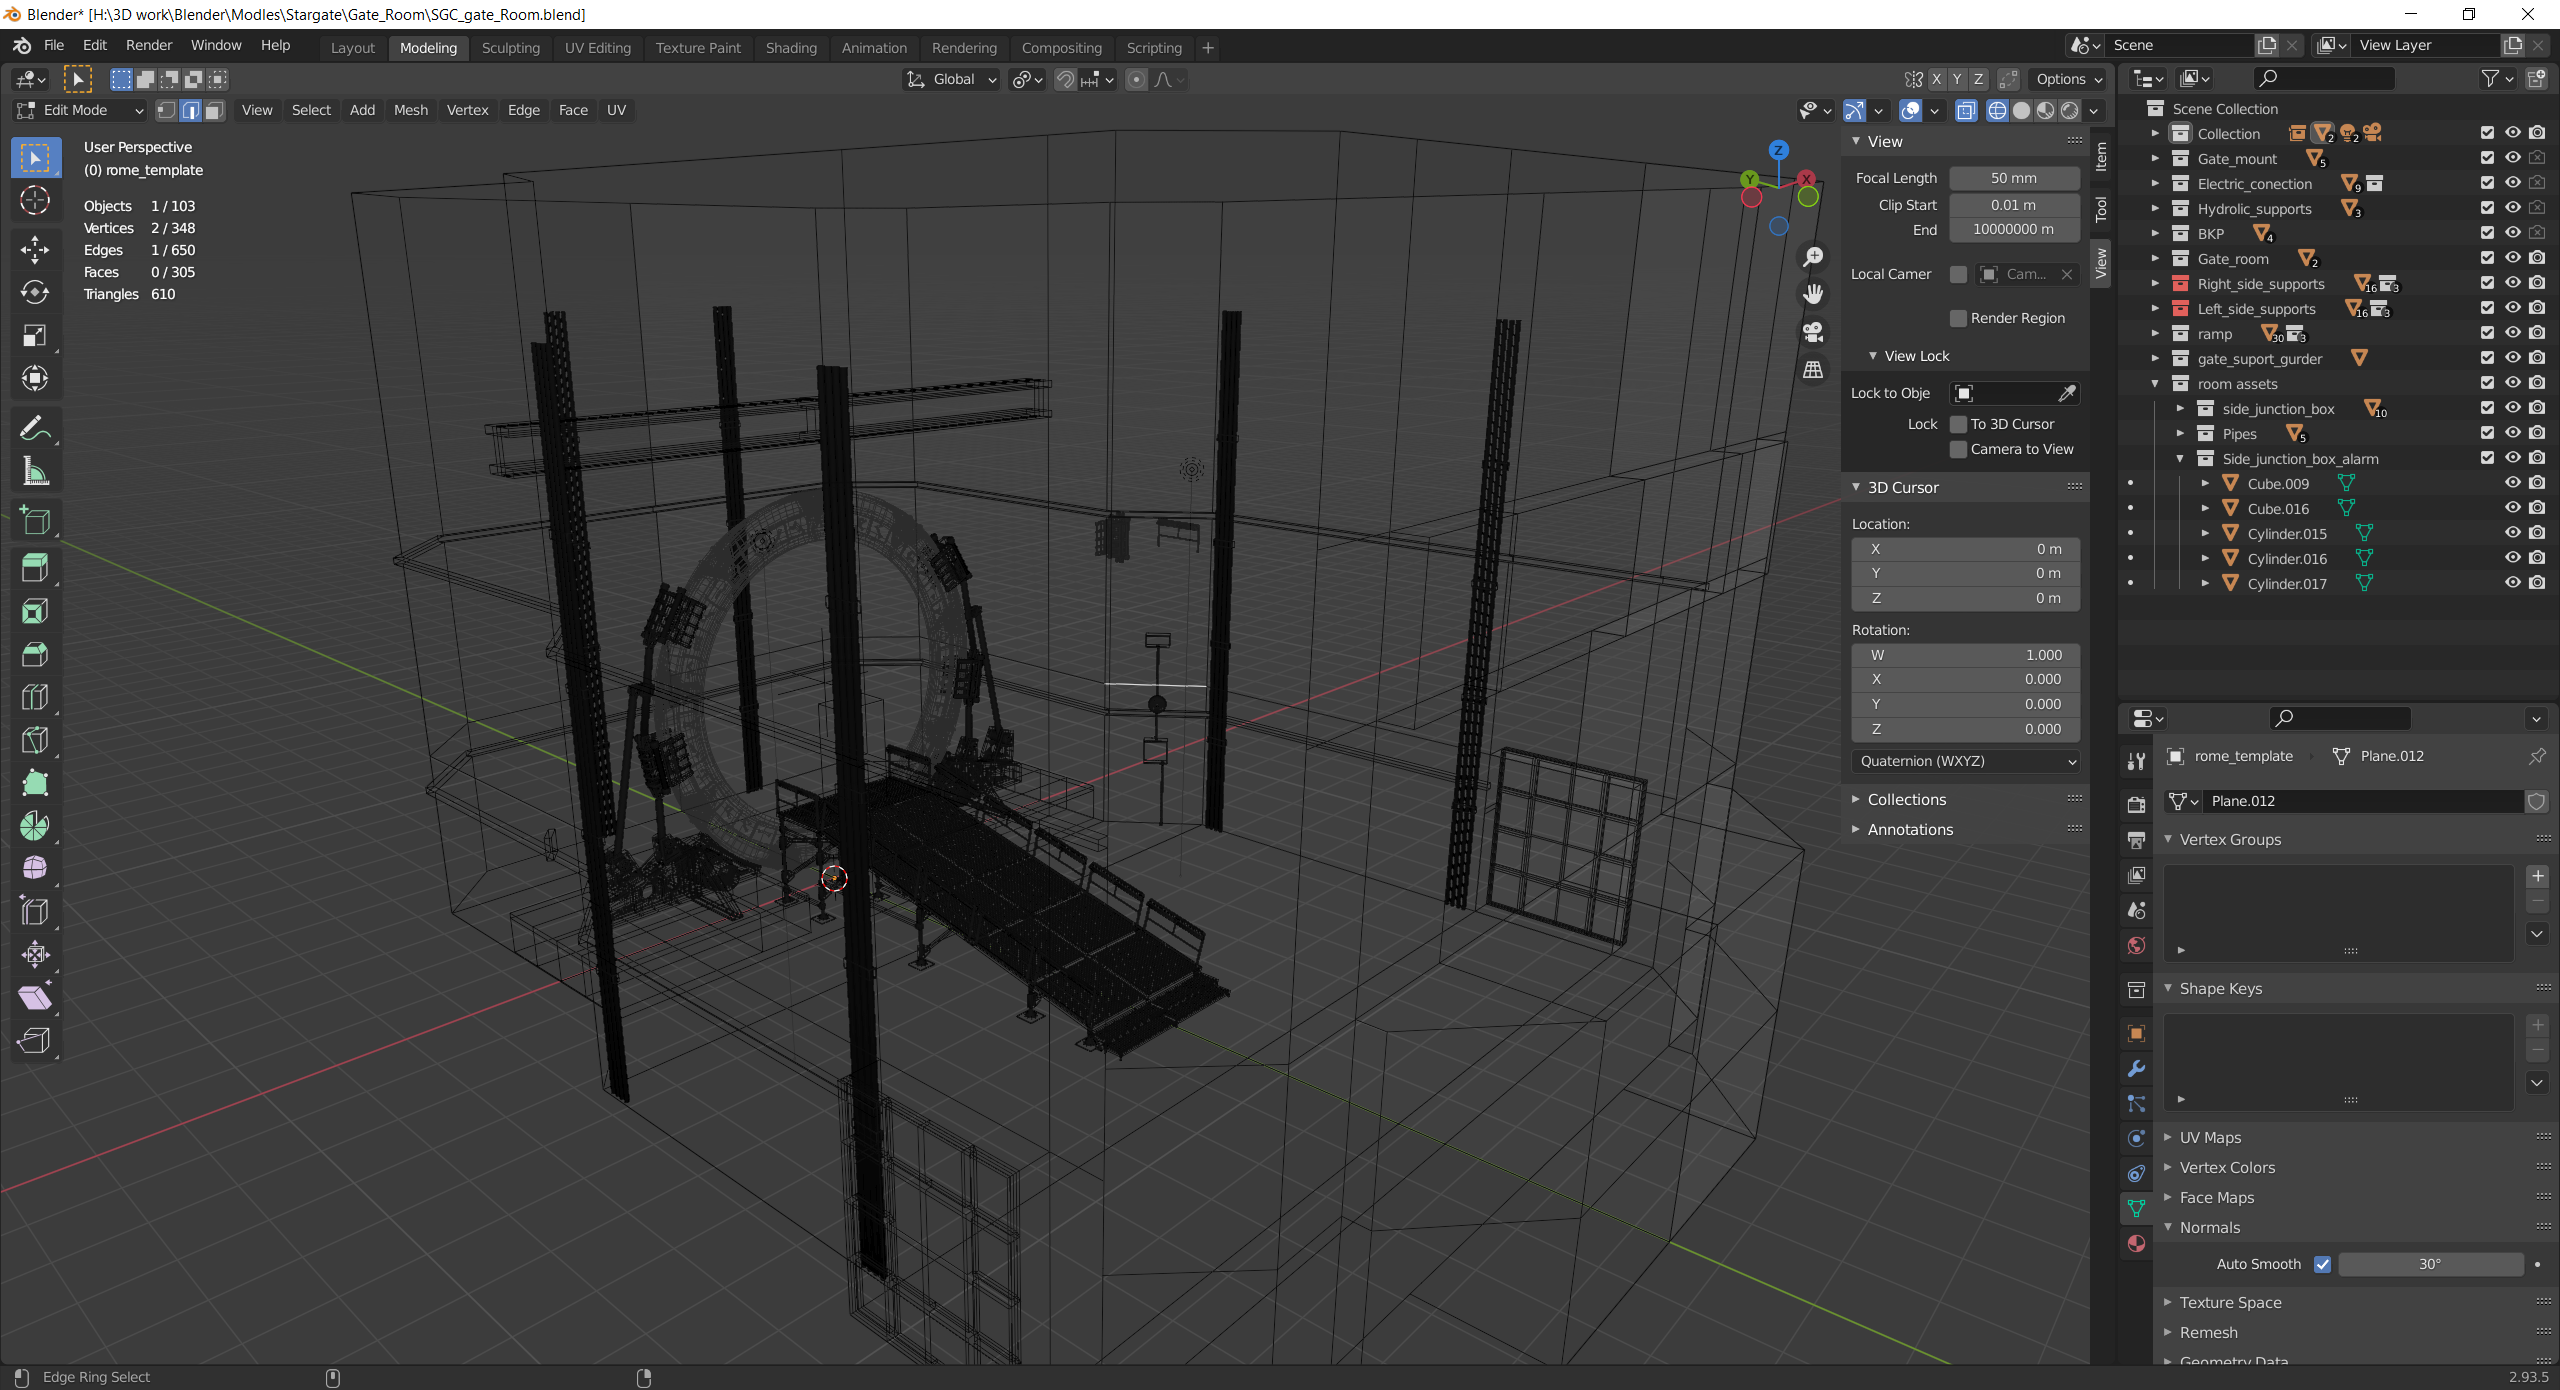The width and height of the screenshot is (2560, 1390).
Task: Open the View sidebar tab
Action: (2101, 263)
